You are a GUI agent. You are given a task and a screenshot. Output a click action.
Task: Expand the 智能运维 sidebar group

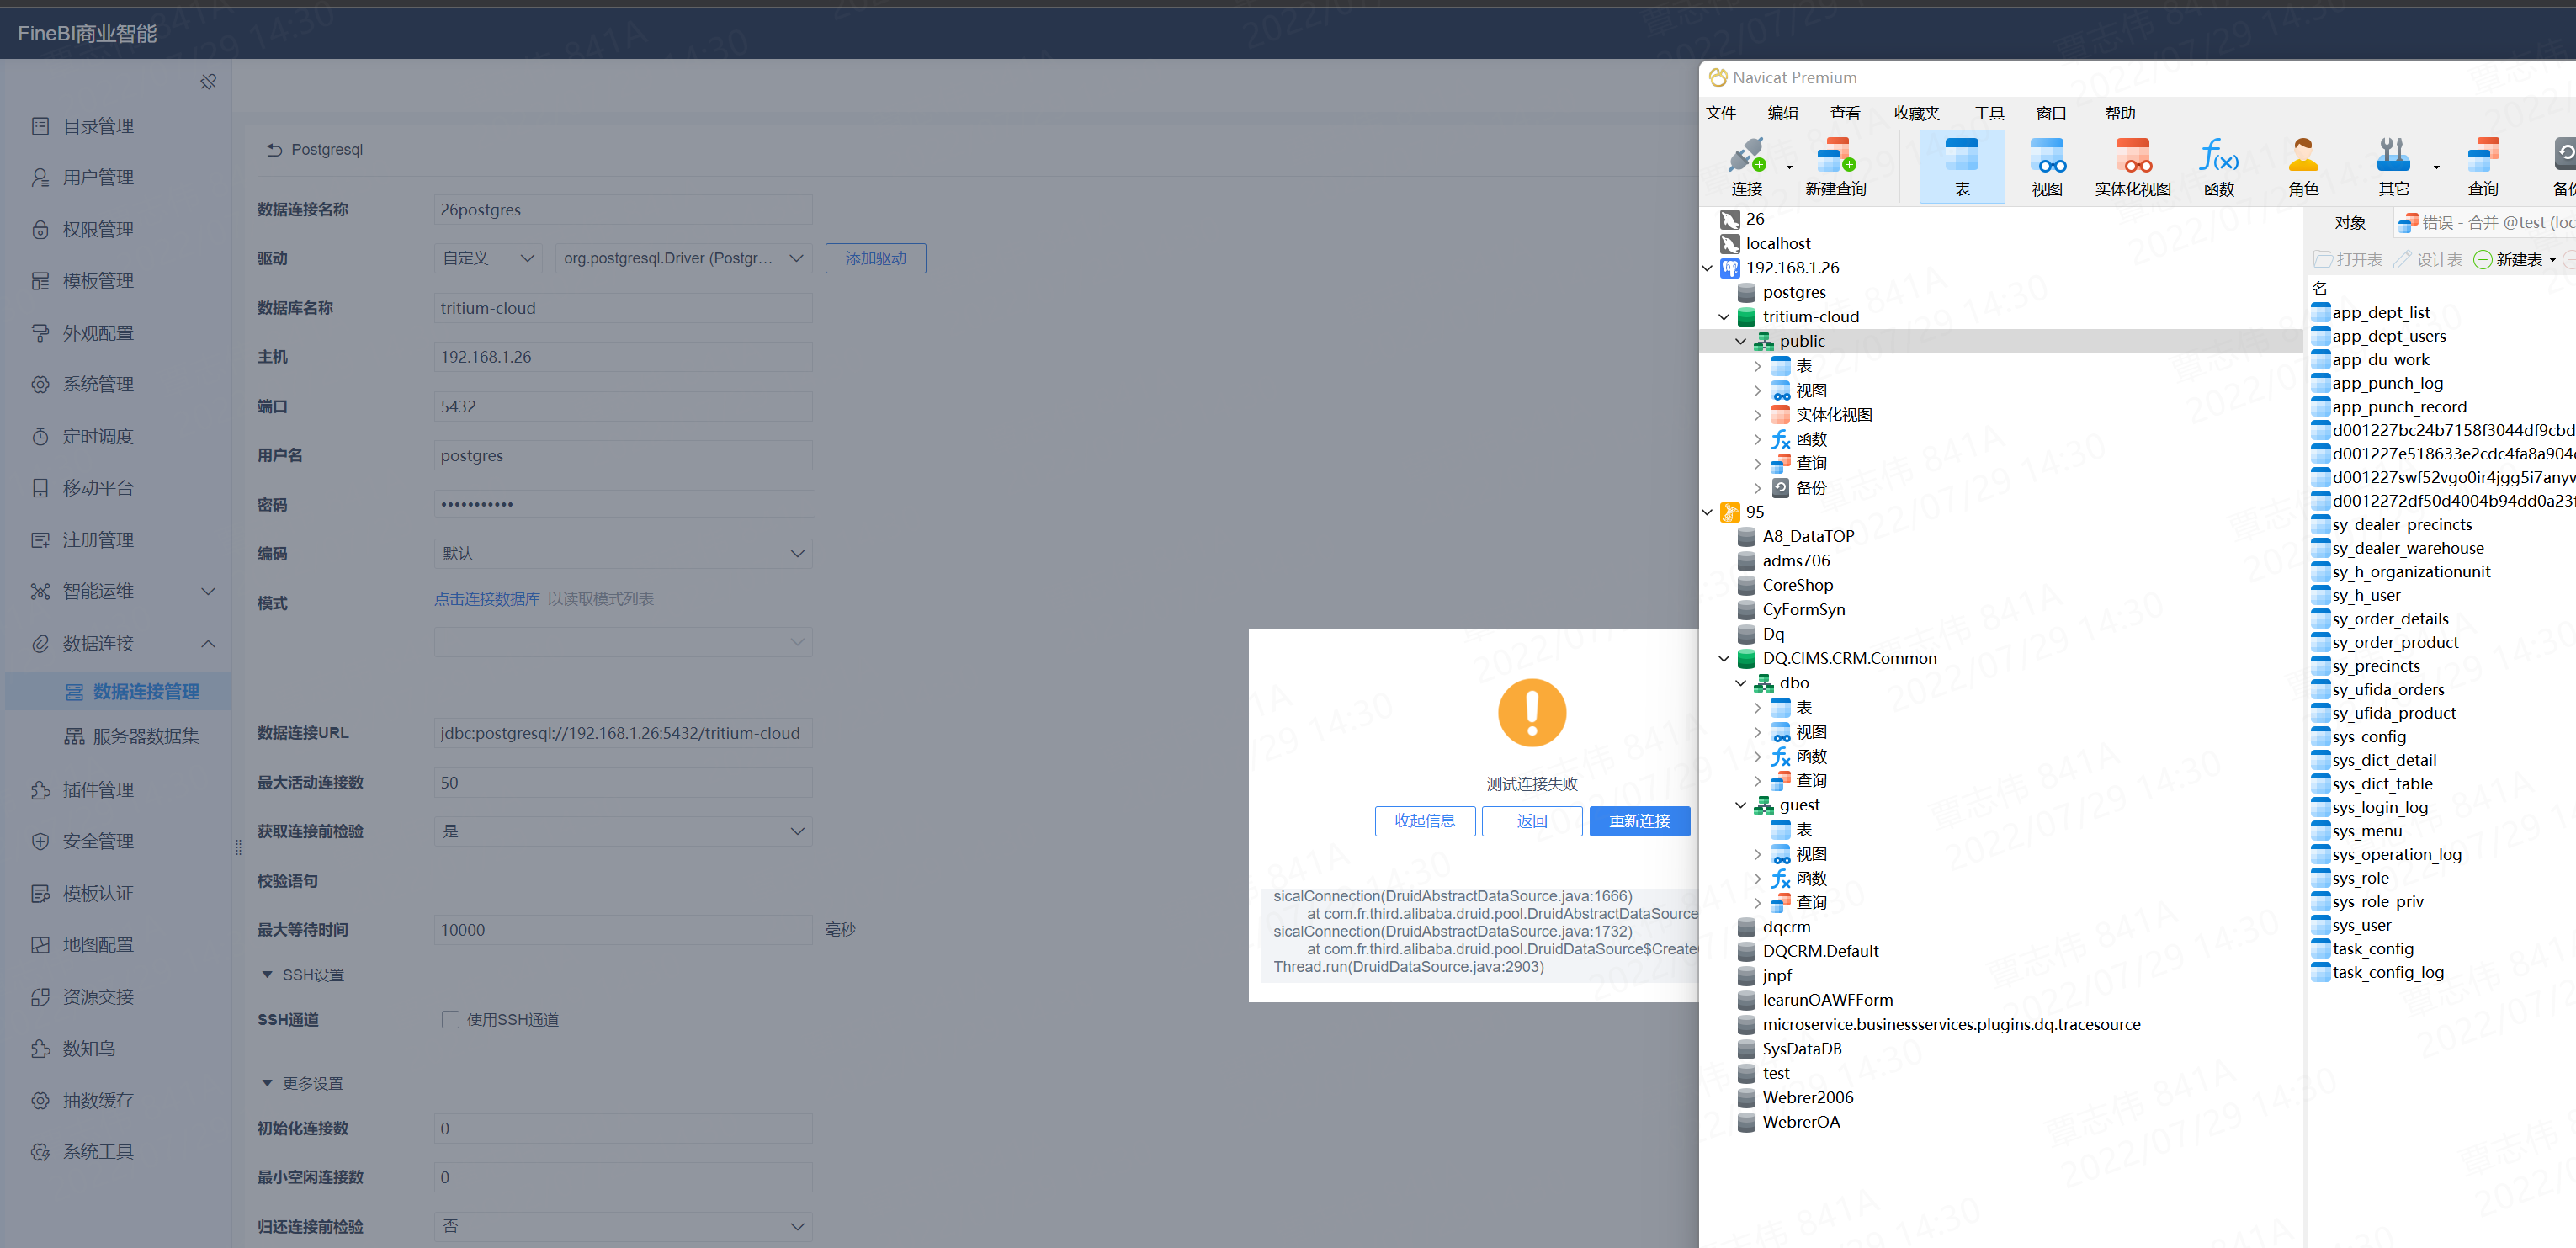208,591
